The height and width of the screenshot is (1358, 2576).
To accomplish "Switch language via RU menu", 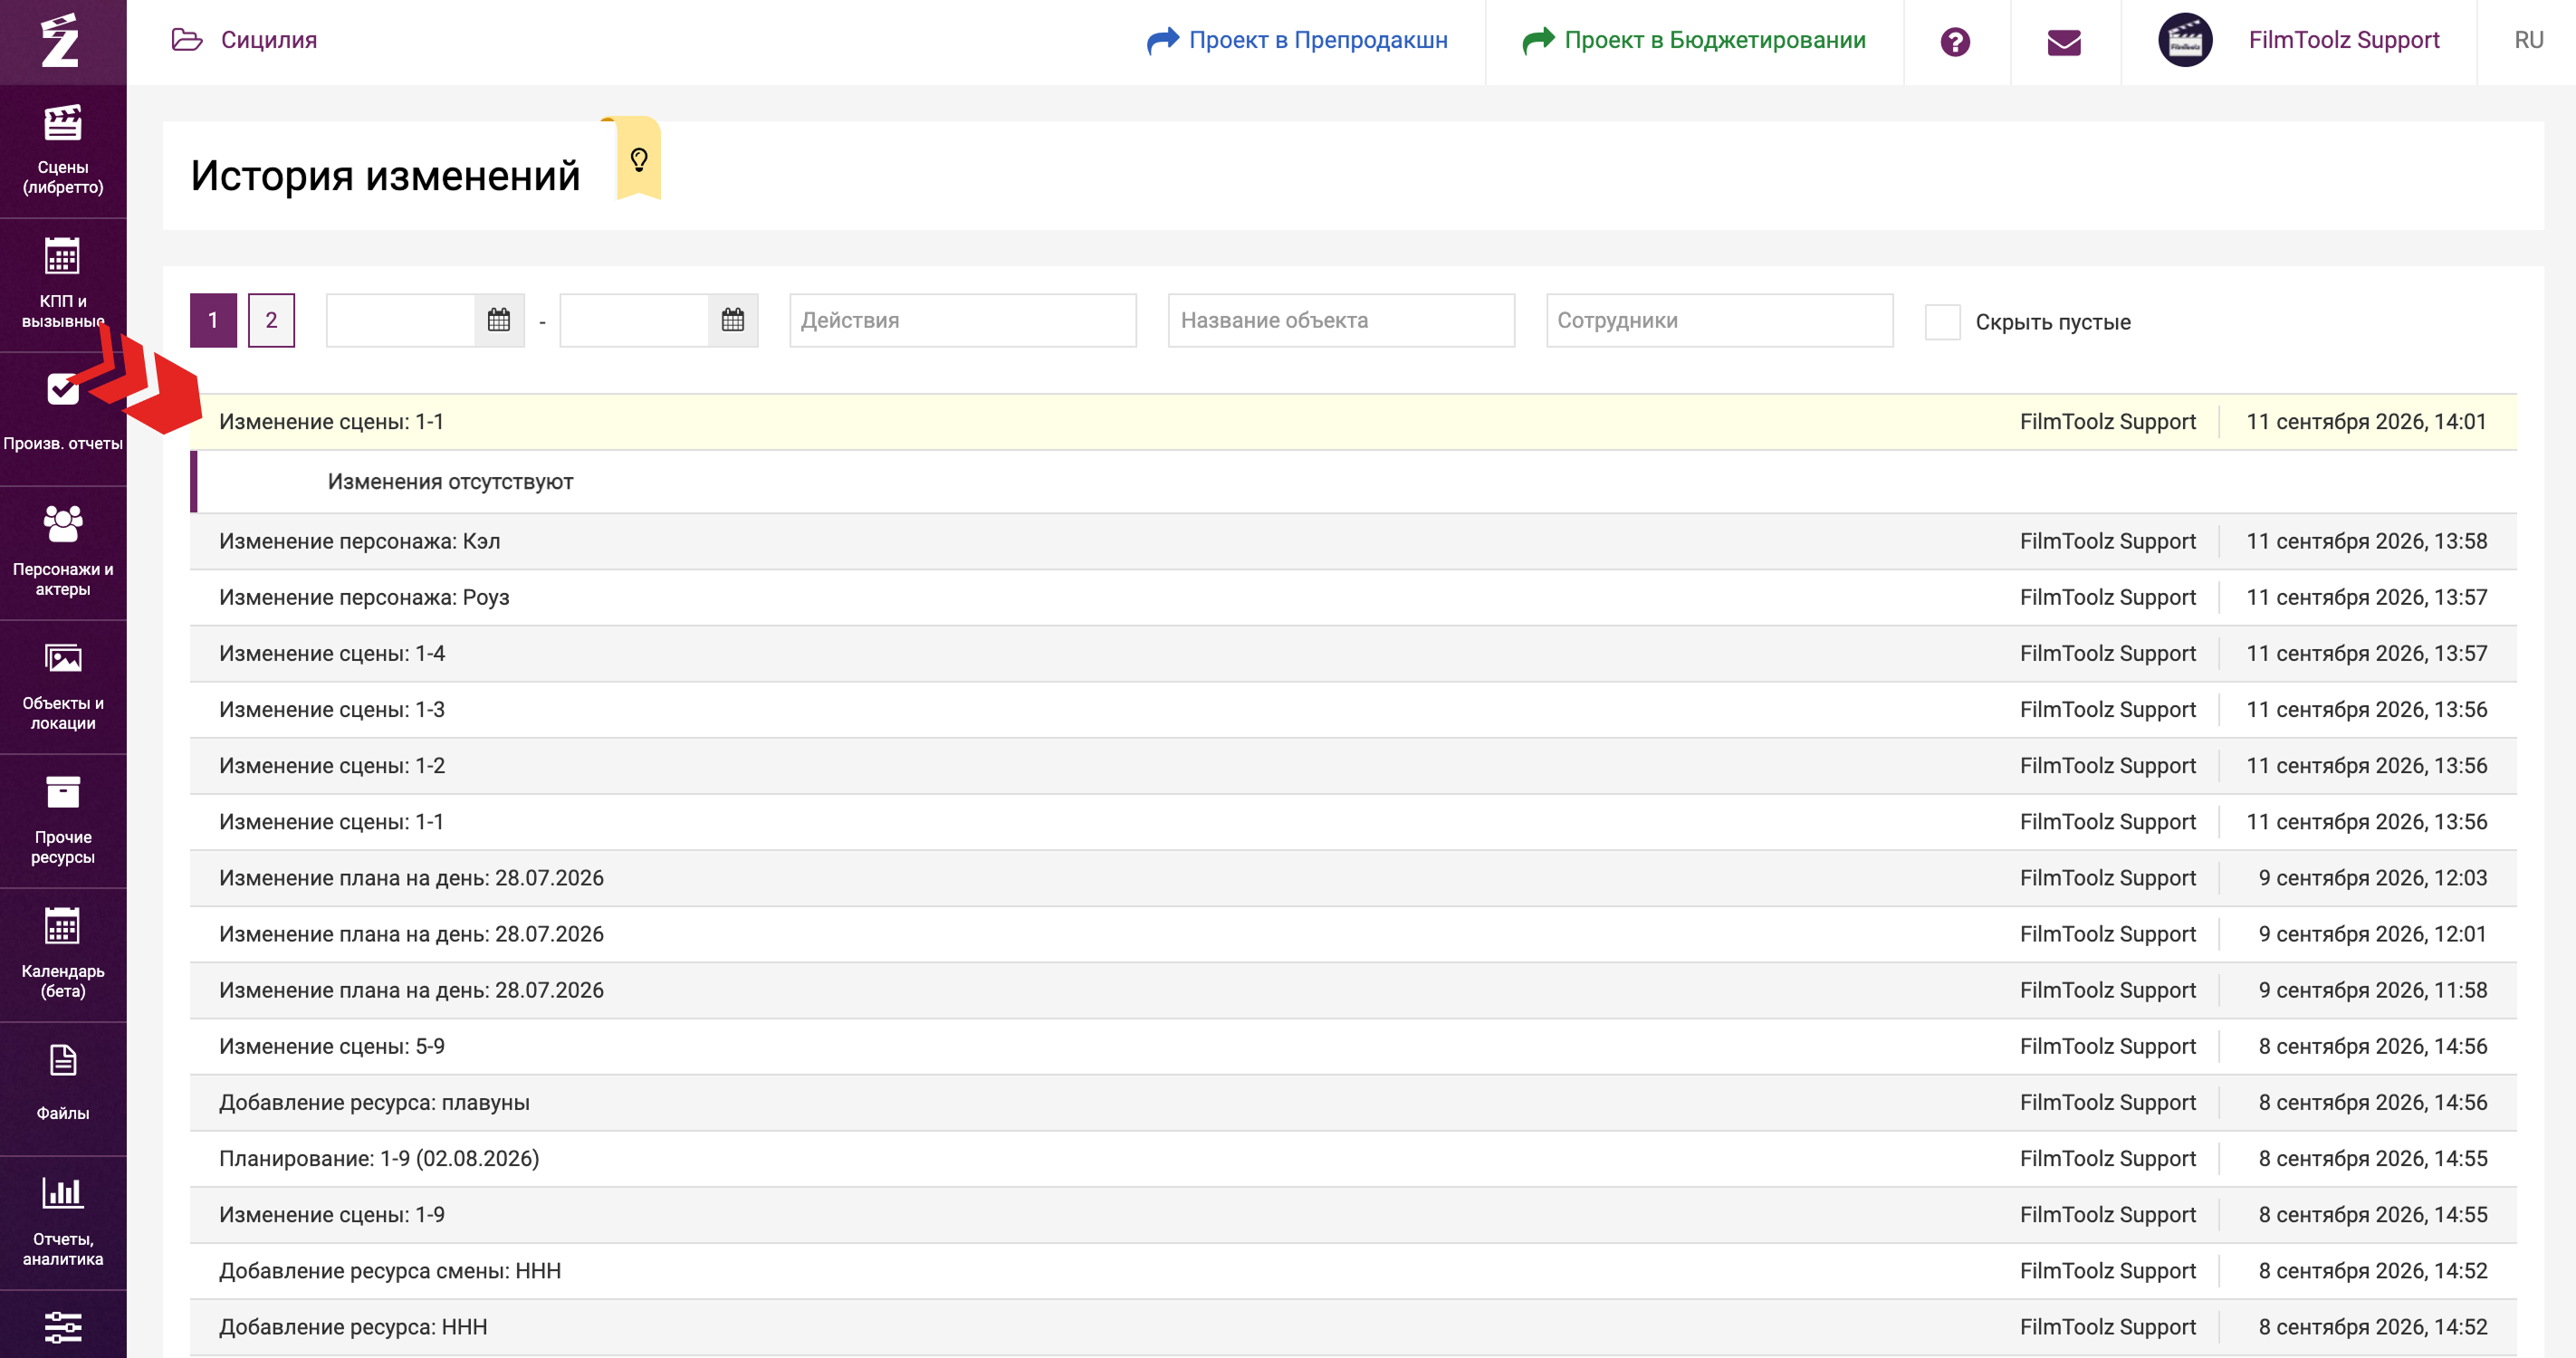I will tap(2528, 40).
